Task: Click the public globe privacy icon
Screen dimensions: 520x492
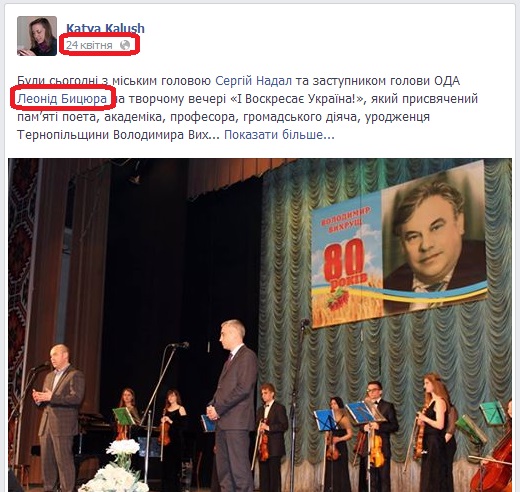Action: point(125,45)
